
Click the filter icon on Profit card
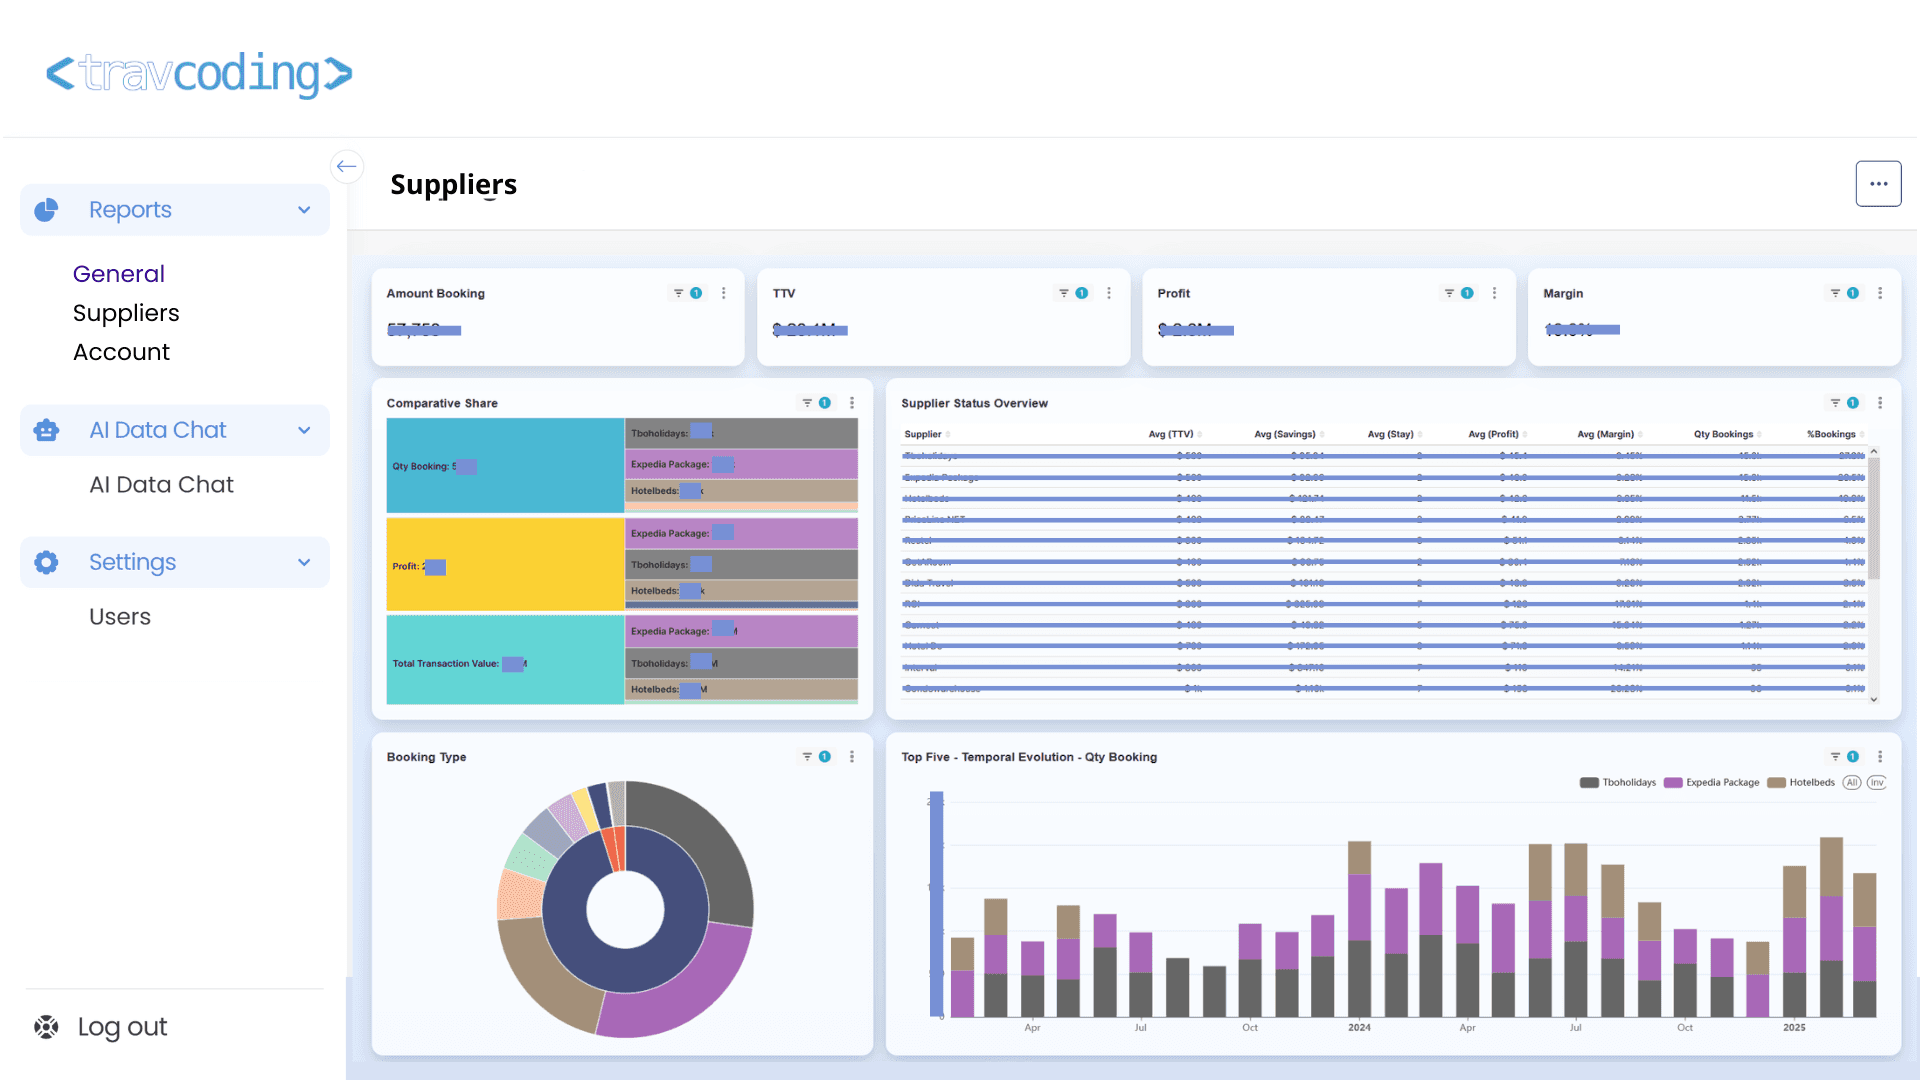(1449, 293)
